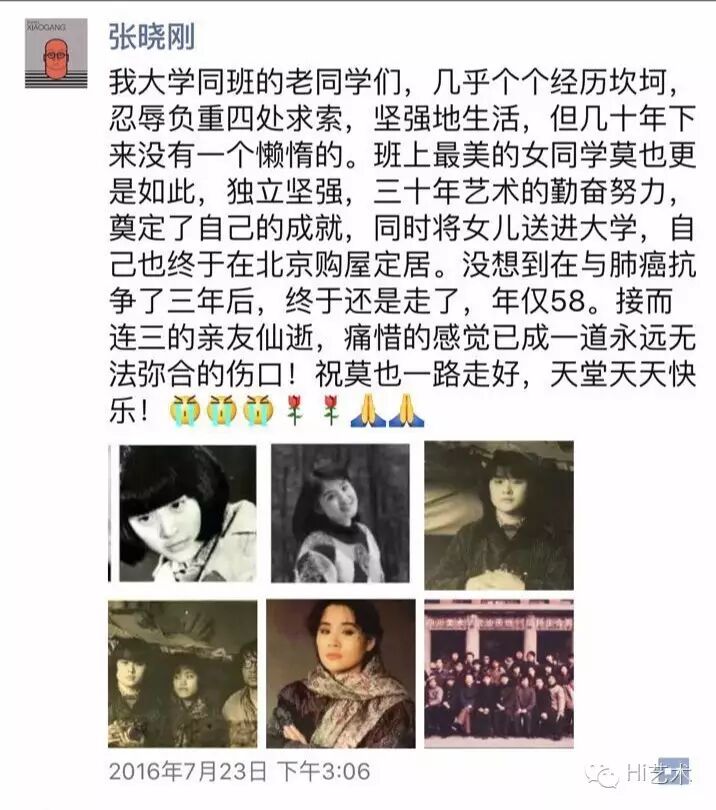Image resolution: width=716 pixels, height=810 pixels.
Task: Open the second photo of smiling woman
Action: 340,514
